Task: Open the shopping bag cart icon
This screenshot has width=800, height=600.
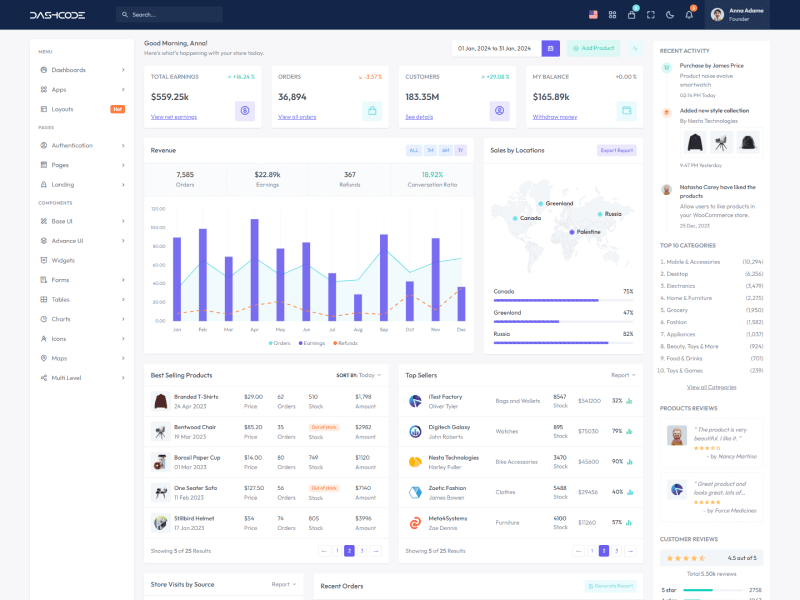Action: pos(631,15)
